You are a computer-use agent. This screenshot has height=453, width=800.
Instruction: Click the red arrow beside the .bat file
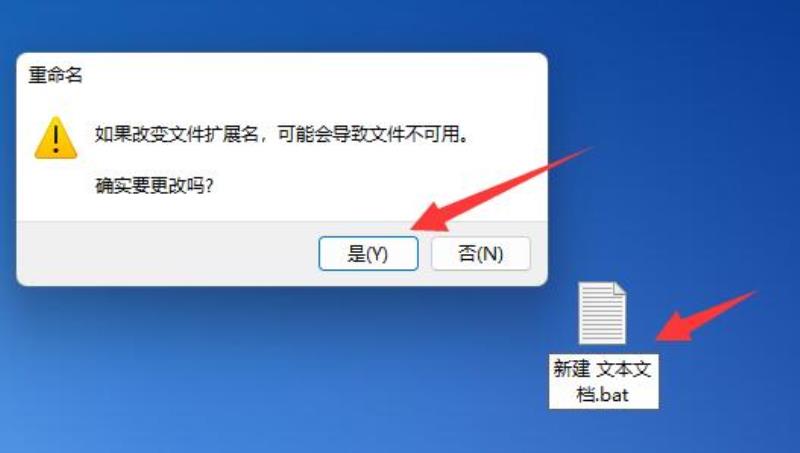[x=705, y=316]
